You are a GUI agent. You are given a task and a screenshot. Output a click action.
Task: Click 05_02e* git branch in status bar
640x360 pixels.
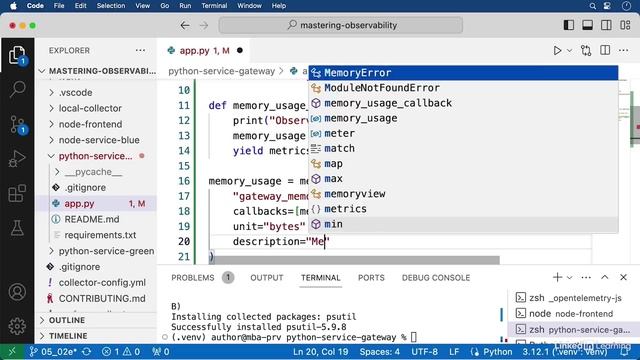[x=53, y=352]
